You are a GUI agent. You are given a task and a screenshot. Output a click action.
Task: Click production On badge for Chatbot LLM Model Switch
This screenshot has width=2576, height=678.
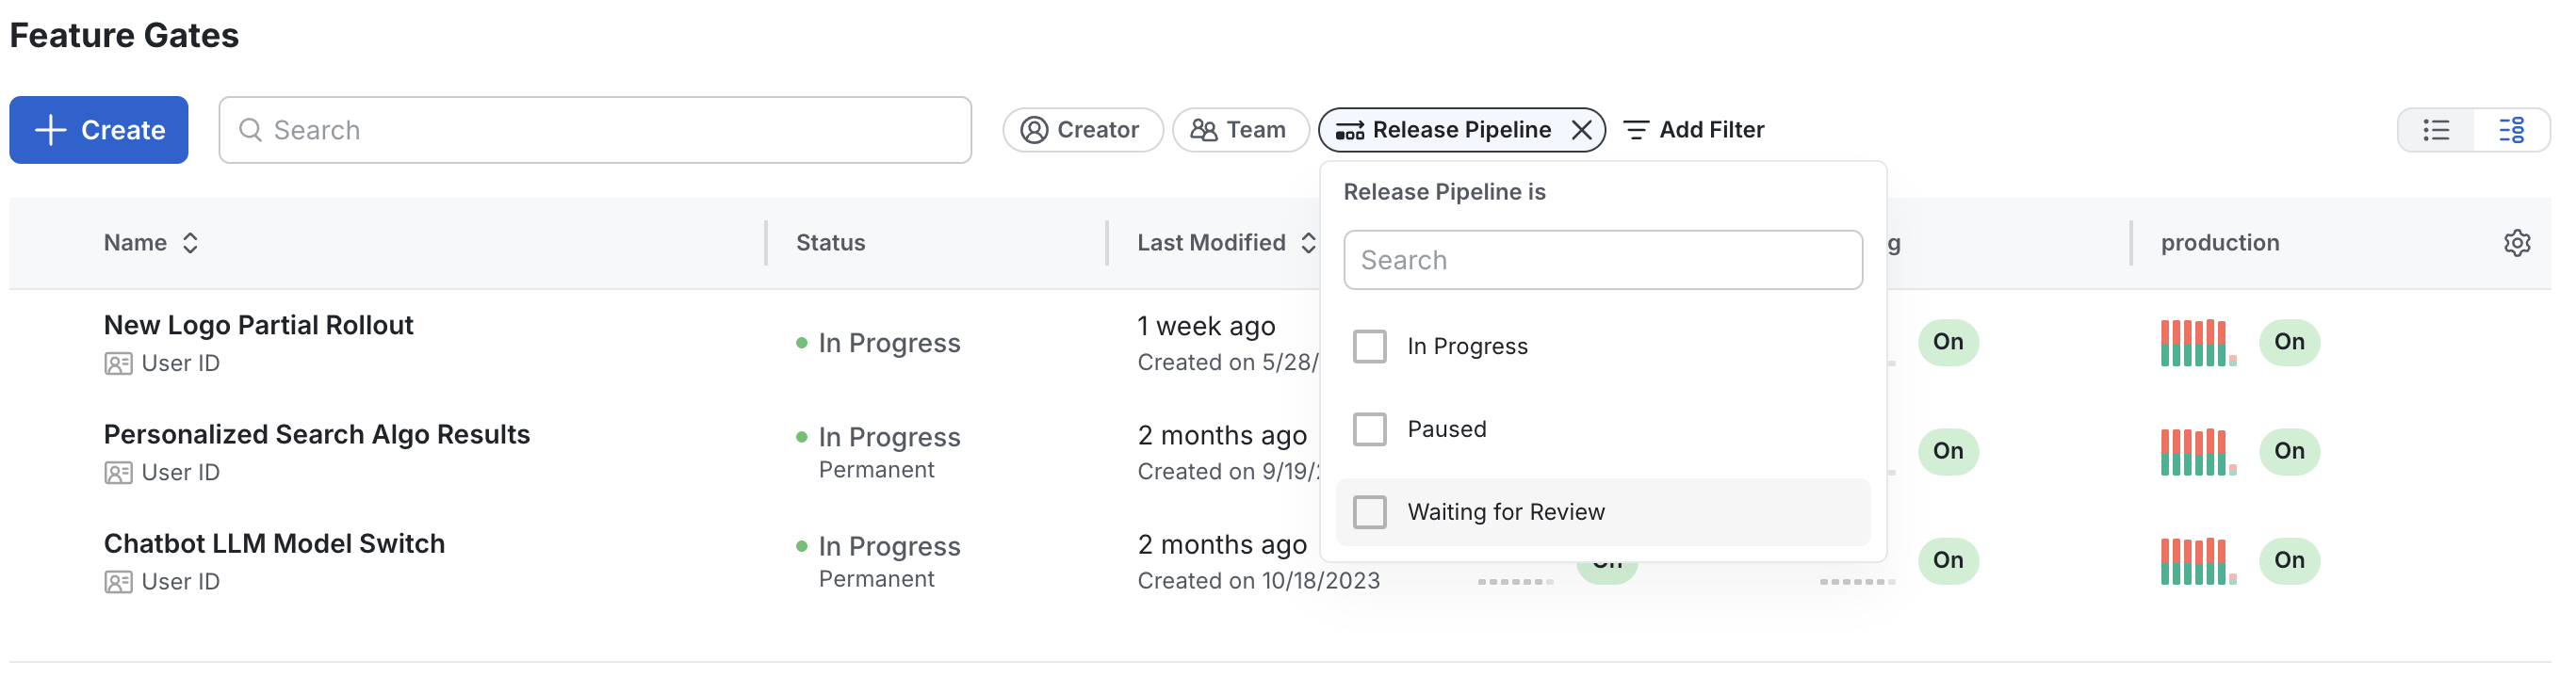pyautogui.click(x=2289, y=560)
